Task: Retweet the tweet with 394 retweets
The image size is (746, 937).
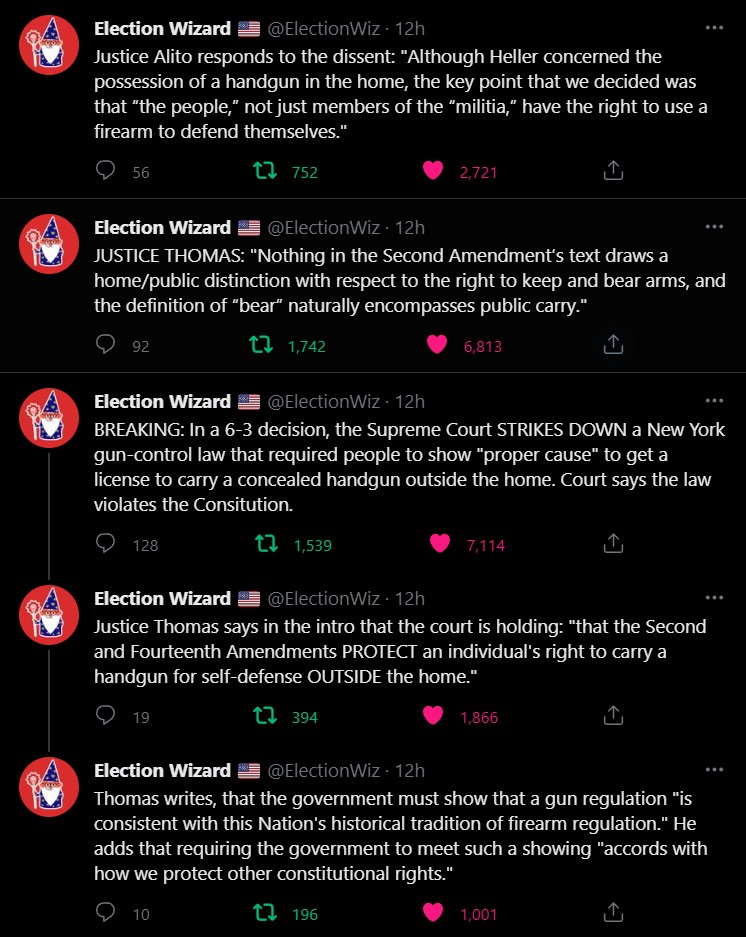Action: pyautogui.click(x=266, y=716)
